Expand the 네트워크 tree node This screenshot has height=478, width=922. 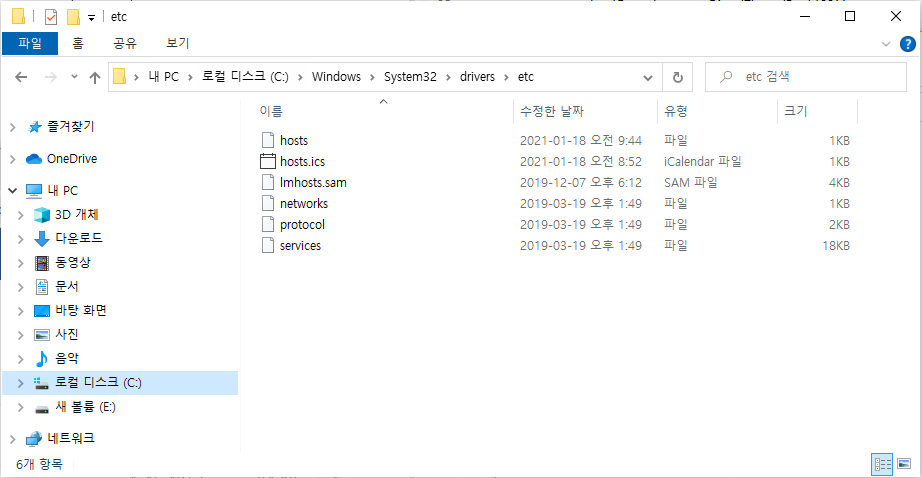click(13, 439)
